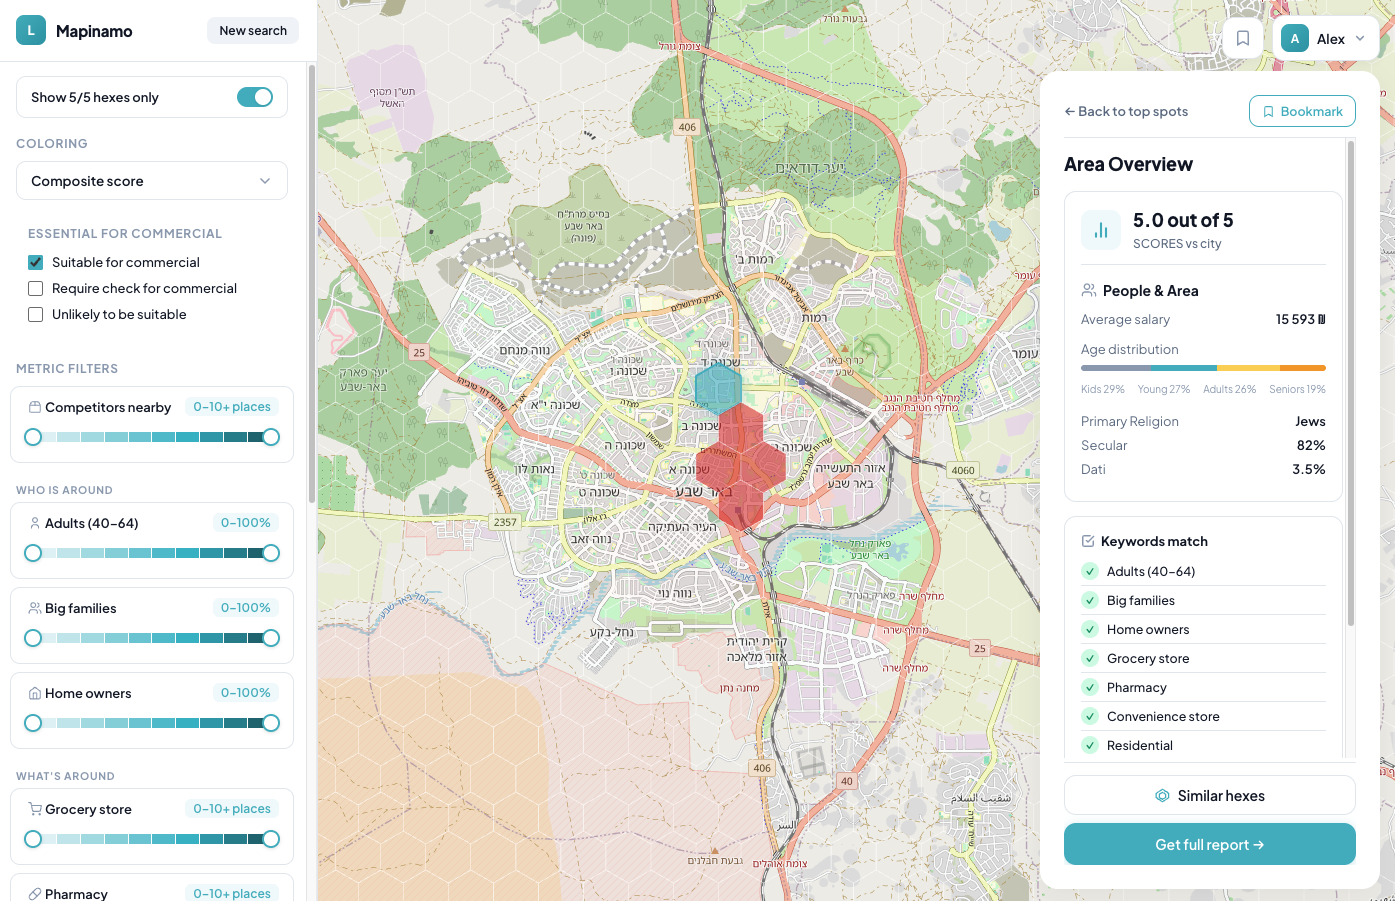Click the check icon beside Convenience store keyword
The image size is (1395, 901).
(x=1090, y=716)
